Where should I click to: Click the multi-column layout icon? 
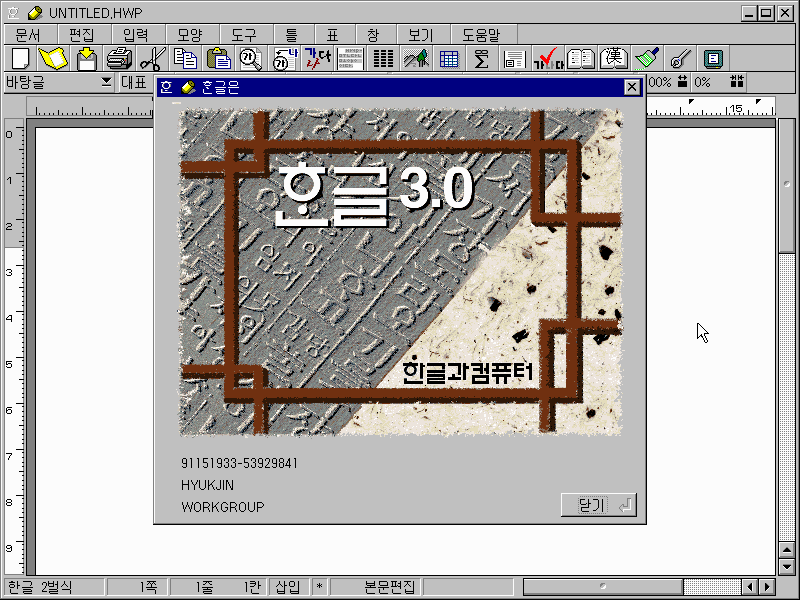383,59
